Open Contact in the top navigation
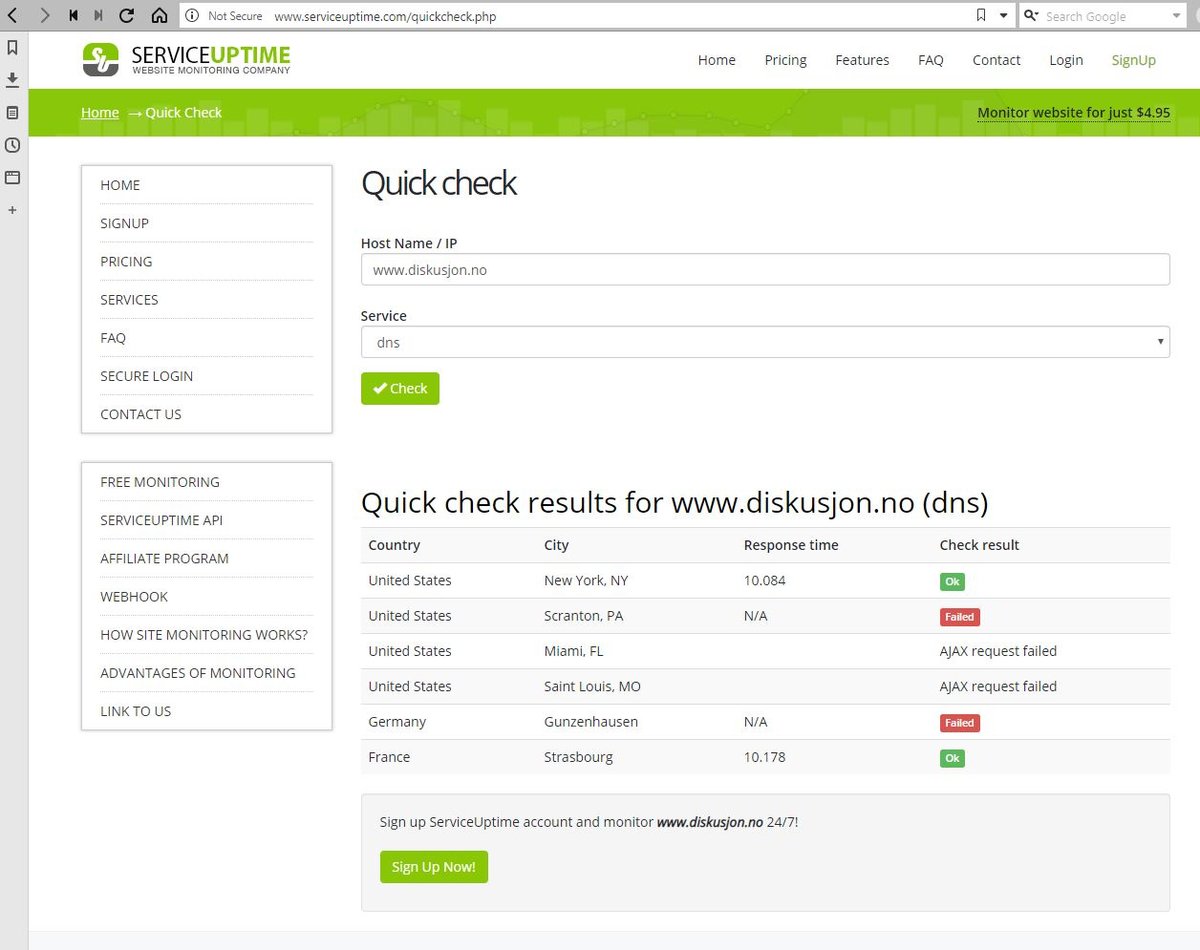Screen dimensions: 1200x950 [996, 60]
